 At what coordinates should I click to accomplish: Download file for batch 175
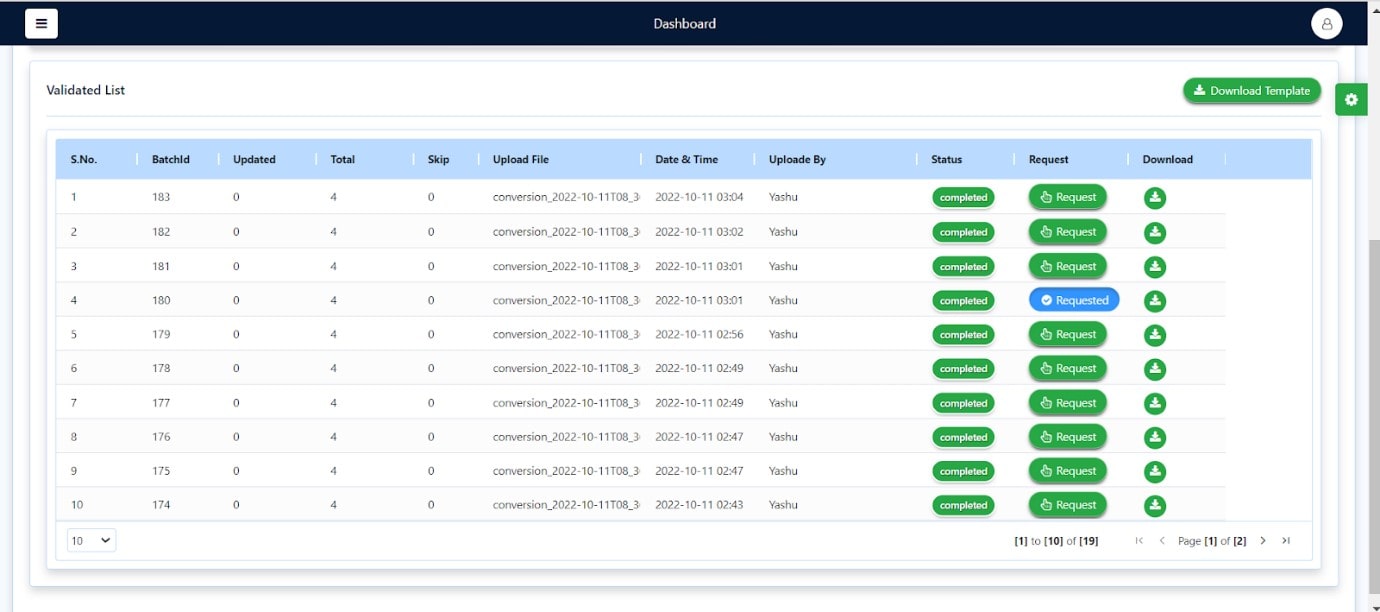[x=1155, y=471]
